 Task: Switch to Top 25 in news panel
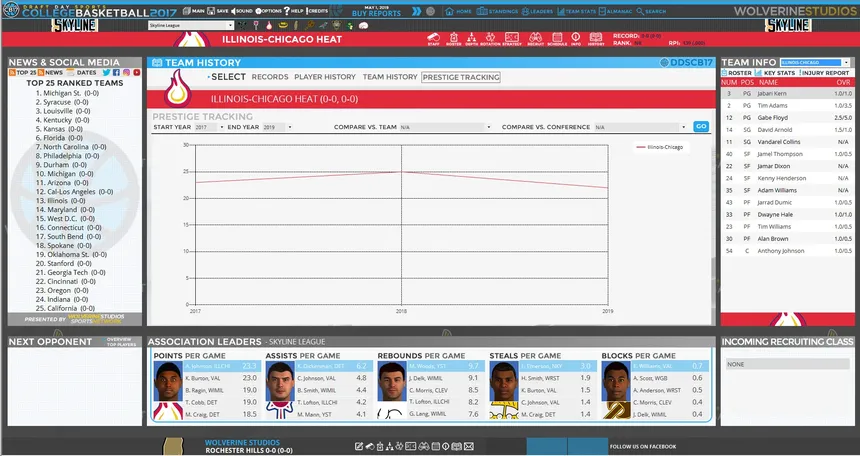point(22,72)
